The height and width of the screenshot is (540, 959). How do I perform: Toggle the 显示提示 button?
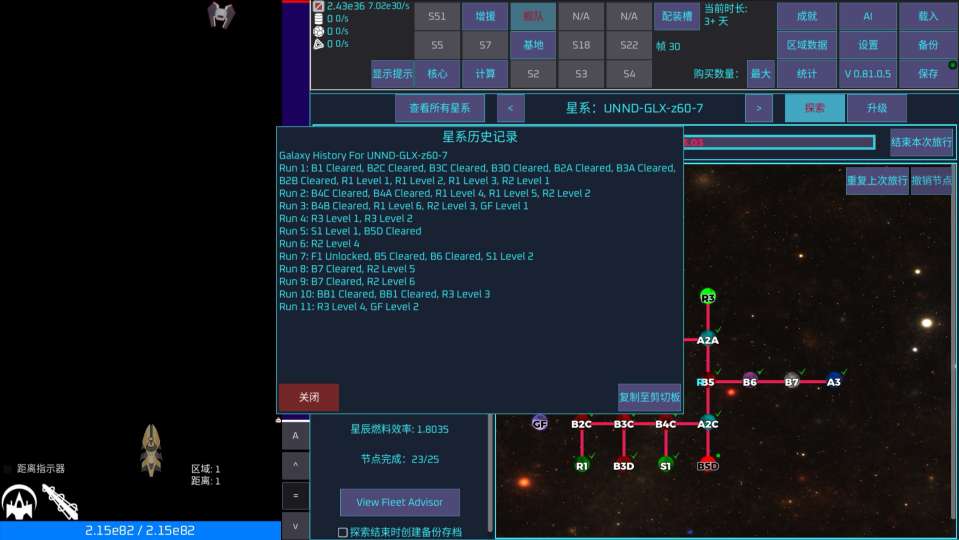392,74
